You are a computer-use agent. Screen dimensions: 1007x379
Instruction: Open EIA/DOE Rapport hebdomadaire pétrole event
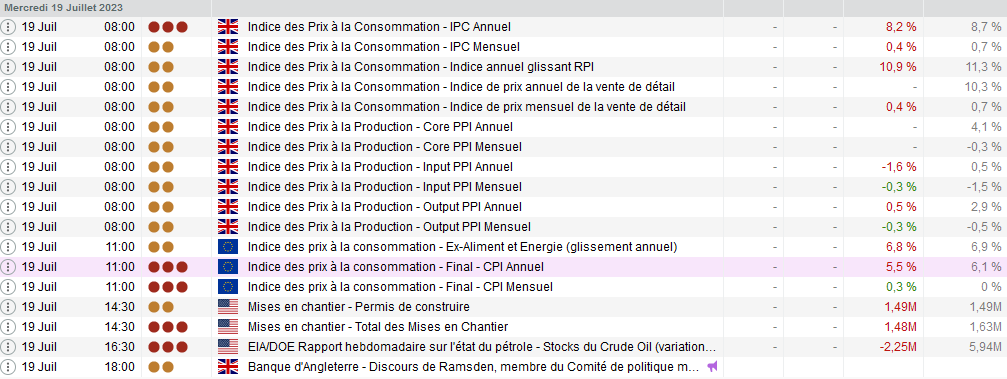pos(482,347)
